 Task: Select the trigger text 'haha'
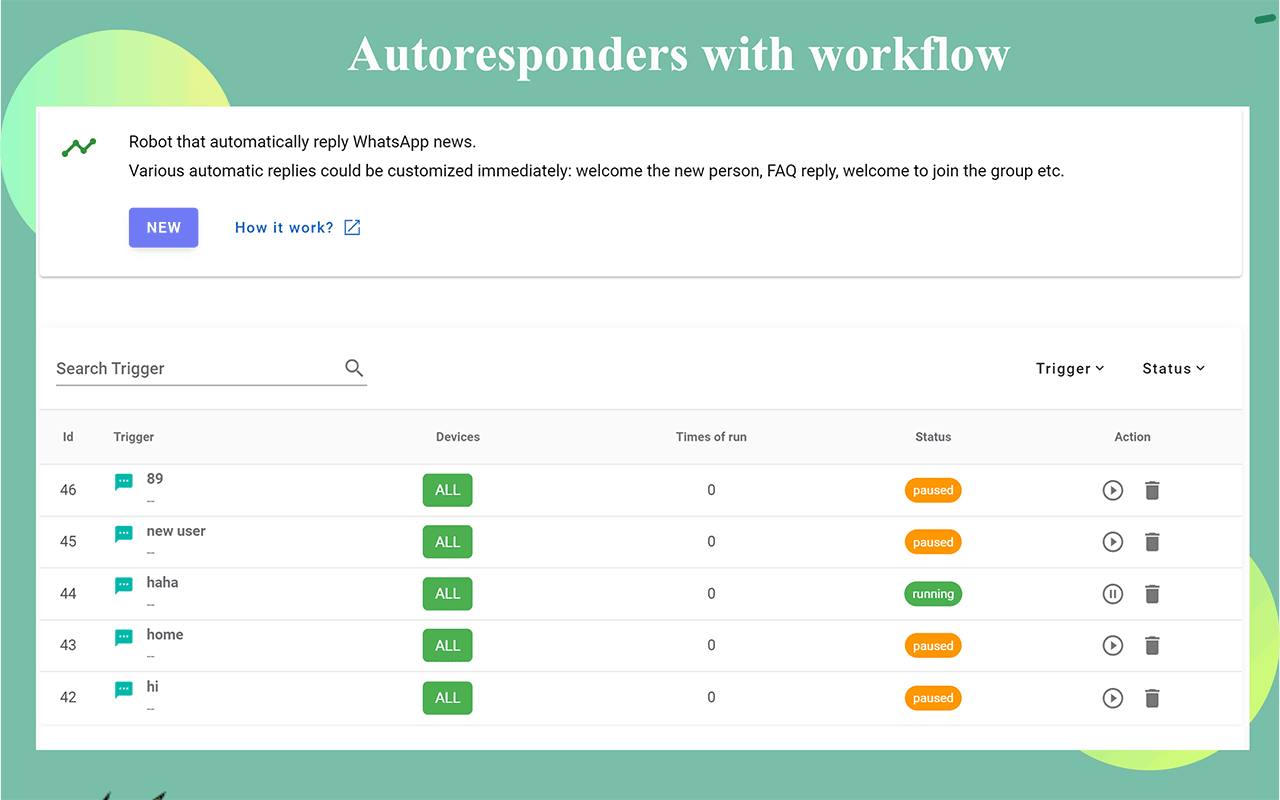click(162, 582)
